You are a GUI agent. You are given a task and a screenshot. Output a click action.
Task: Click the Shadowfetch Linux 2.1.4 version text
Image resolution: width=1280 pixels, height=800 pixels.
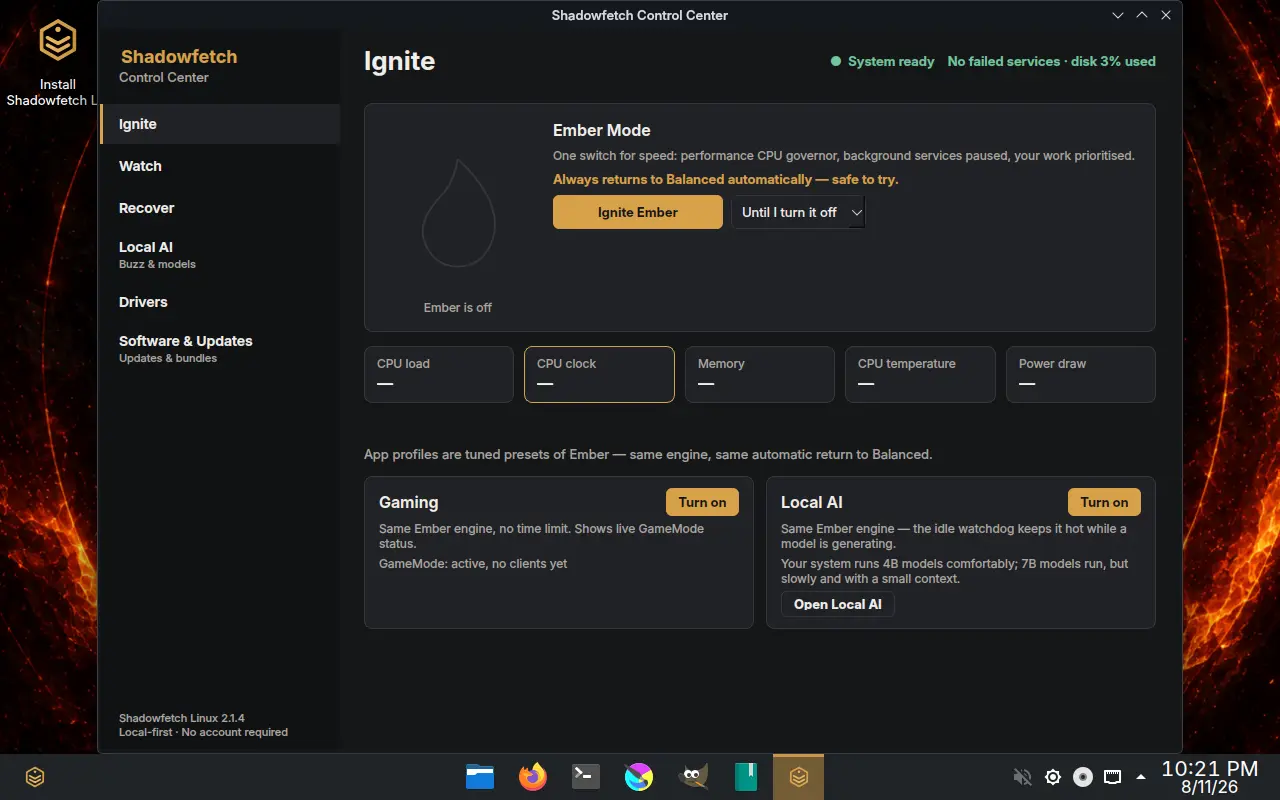click(182, 718)
